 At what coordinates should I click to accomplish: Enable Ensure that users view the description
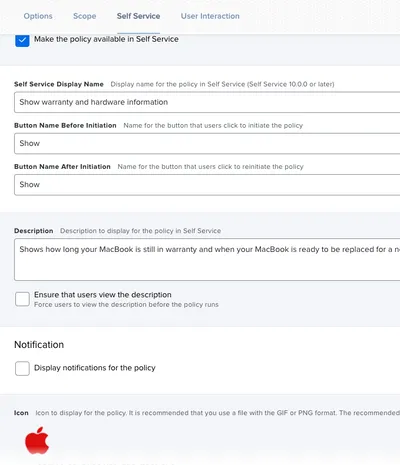(22, 299)
